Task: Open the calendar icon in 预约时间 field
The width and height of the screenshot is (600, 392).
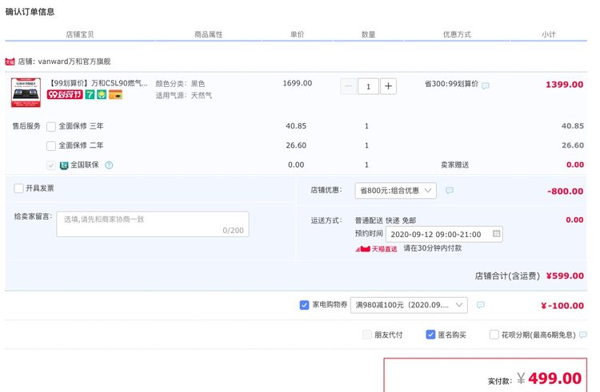Action: (496, 234)
